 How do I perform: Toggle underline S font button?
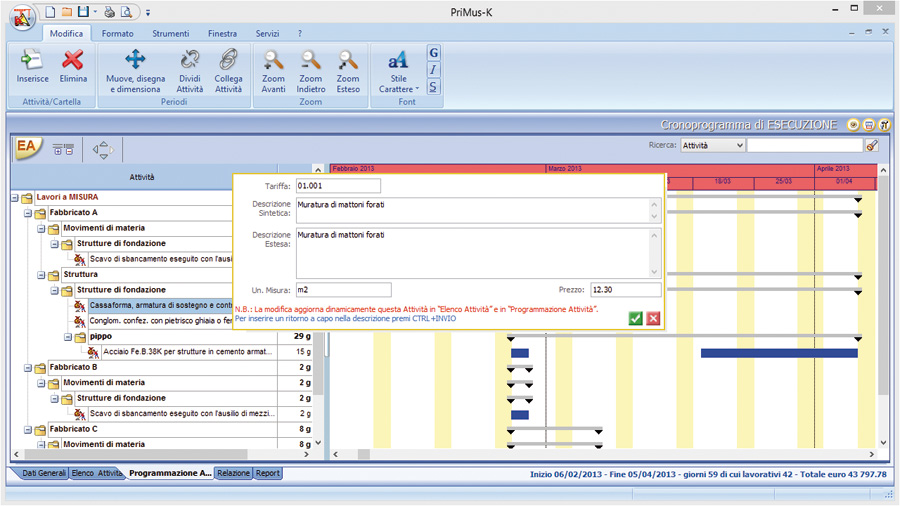433,87
